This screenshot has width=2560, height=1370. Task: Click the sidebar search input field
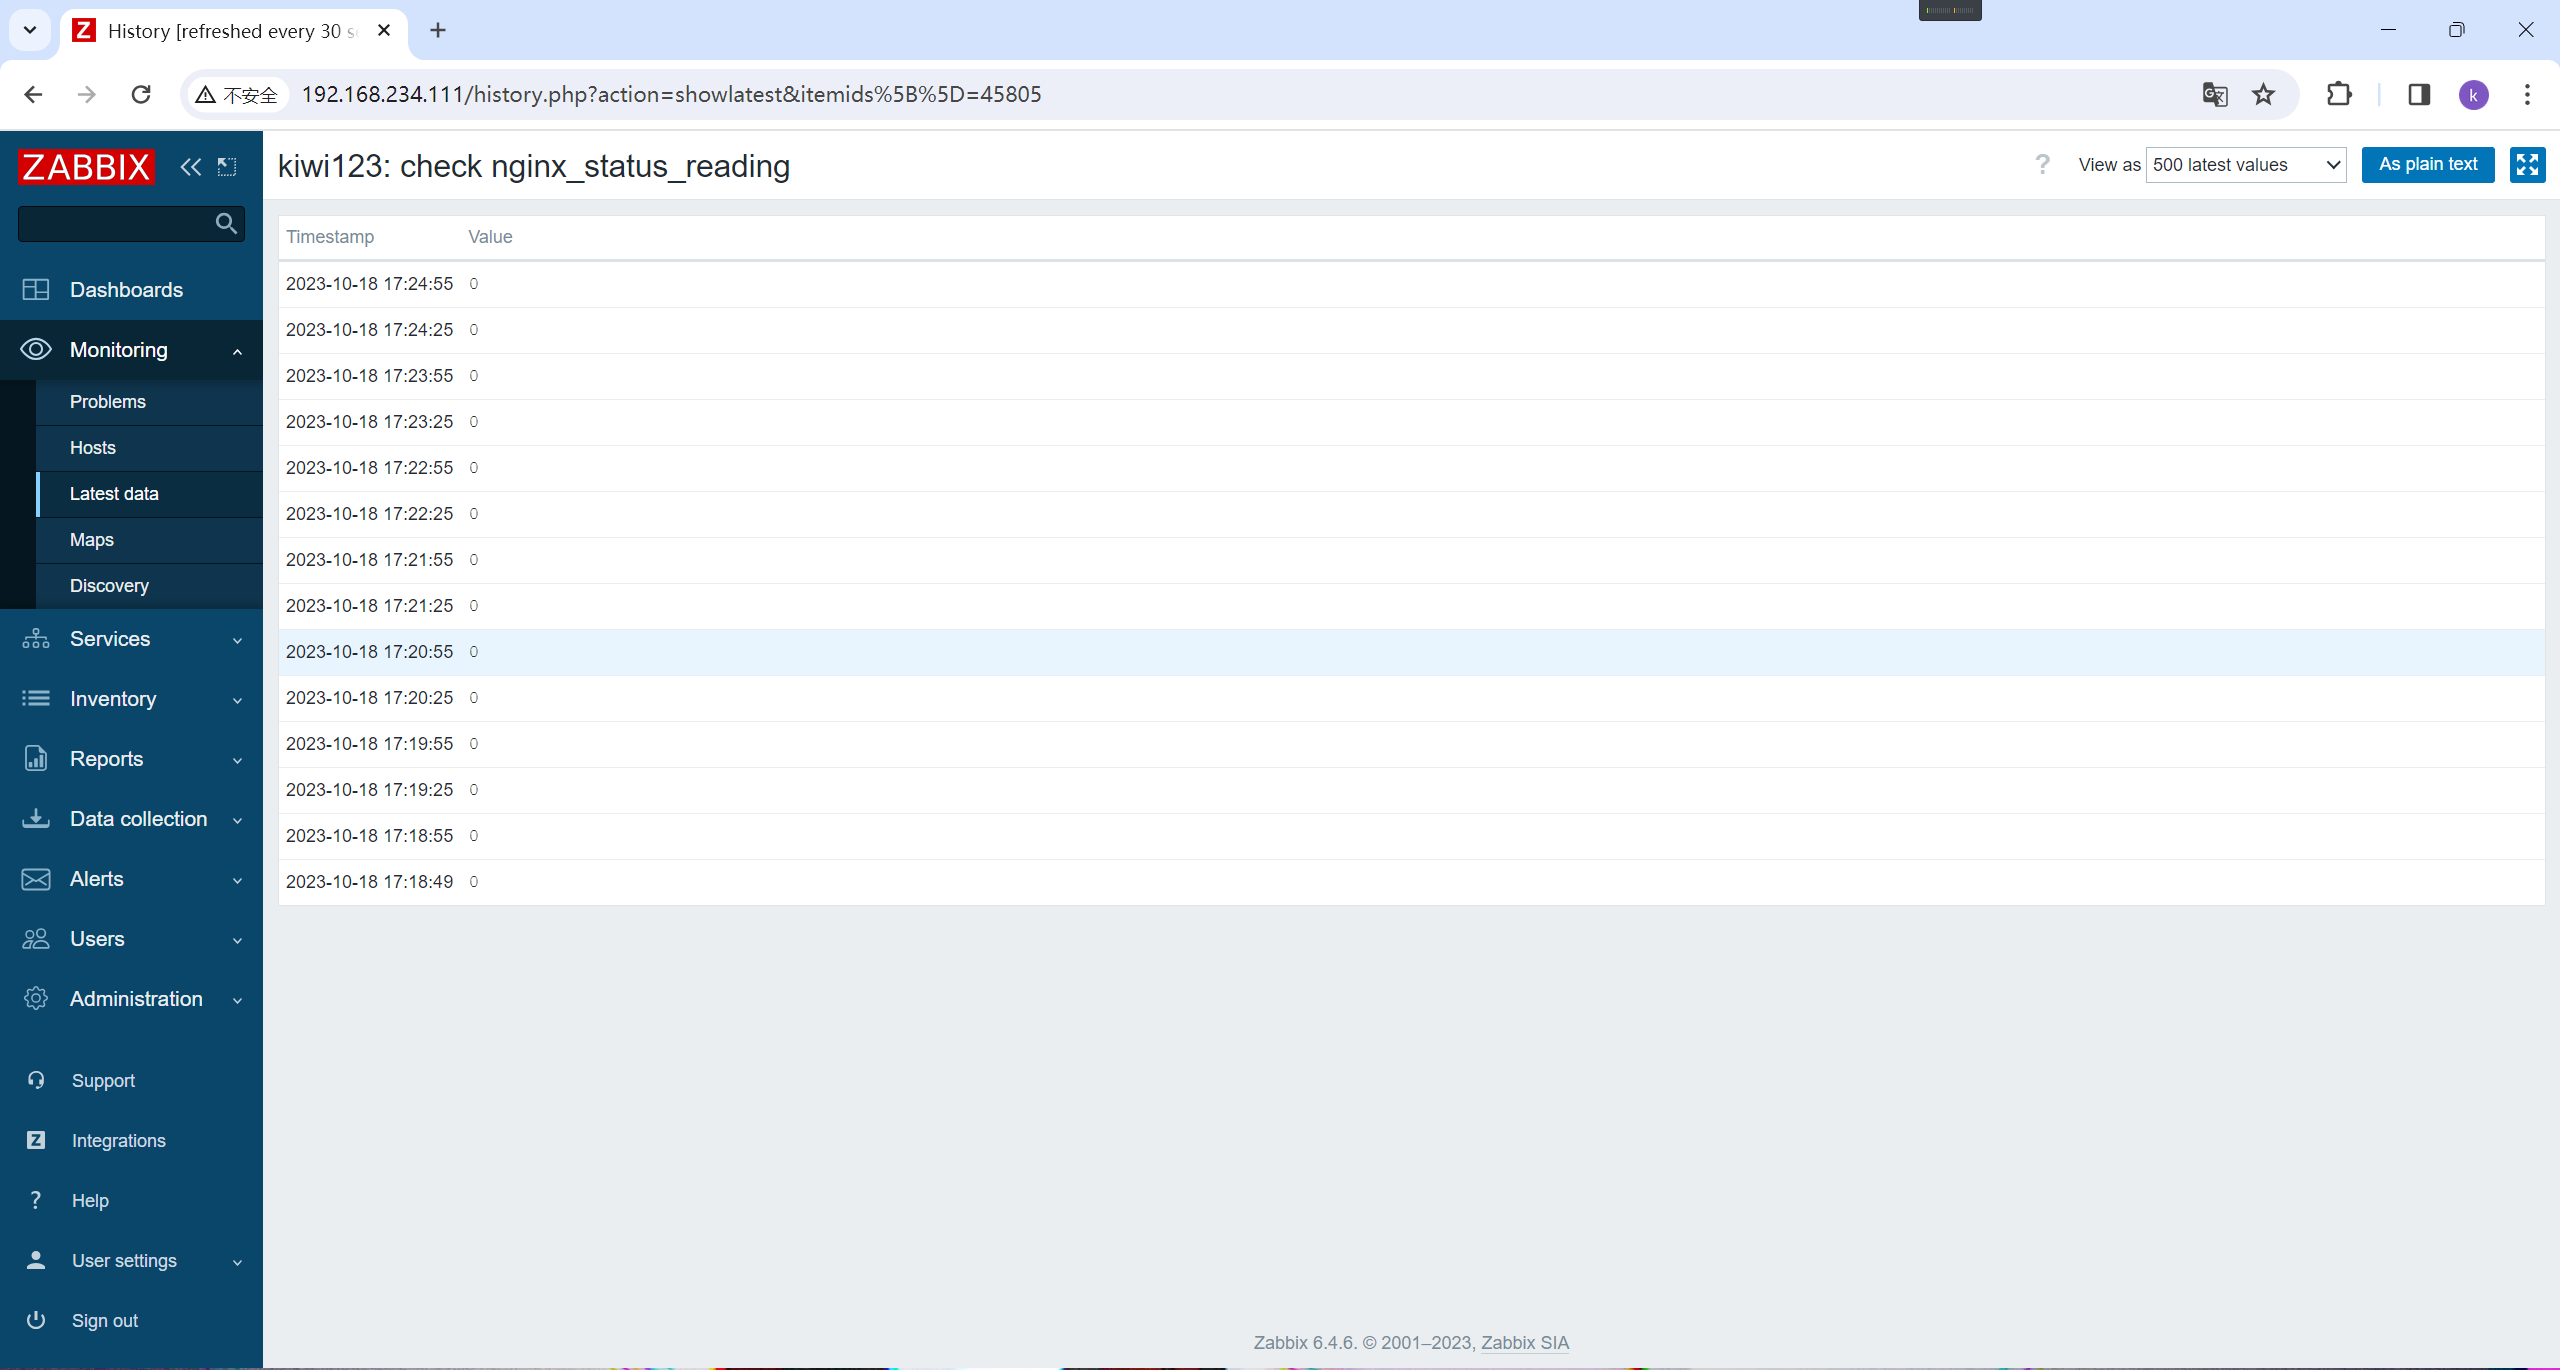(115, 224)
